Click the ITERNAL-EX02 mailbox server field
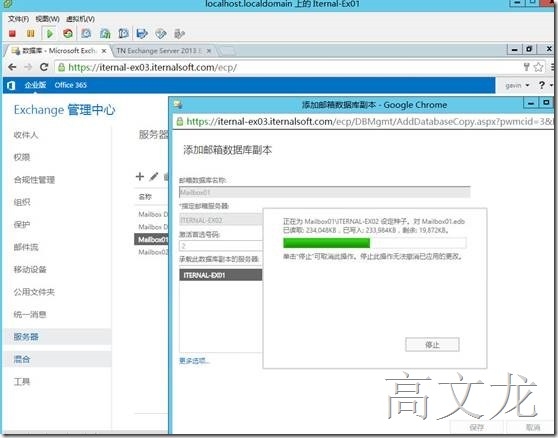The width and height of the screenshot is (558, 438). pos(221,220)
